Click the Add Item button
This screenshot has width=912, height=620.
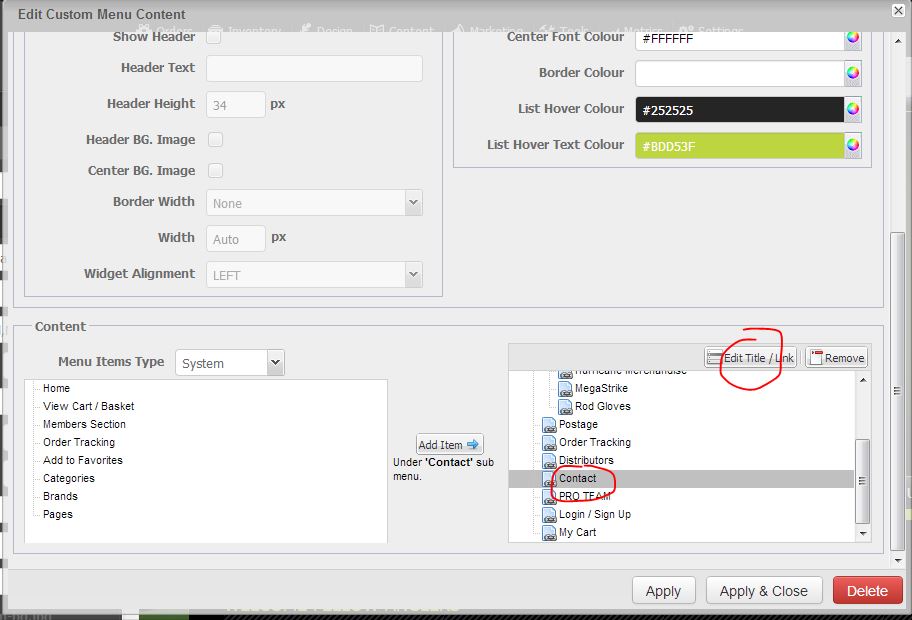tap(450, 444)
